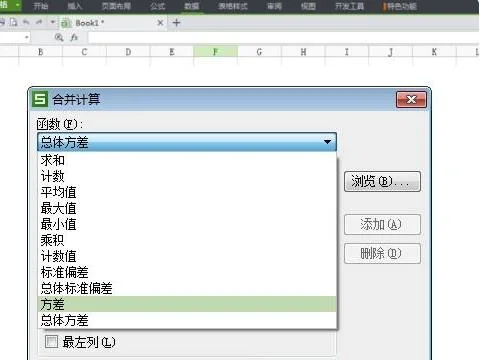This screenshot has width=480, height=360.
Task: Select column H header
Action: pyautogui.click(x=303, y=52)
